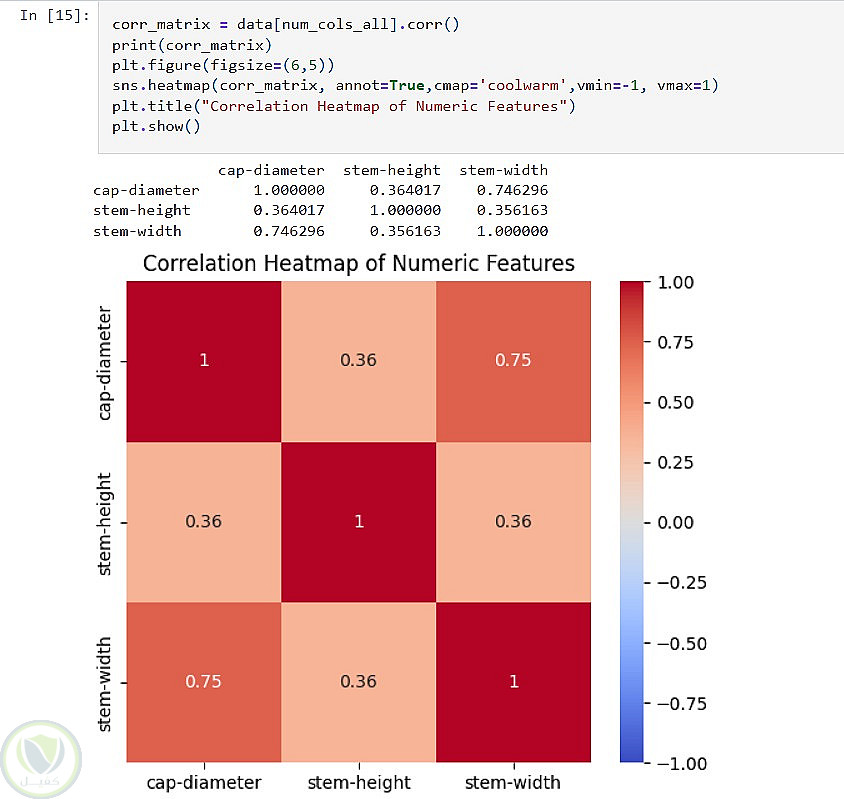
Task: Click the 0.00 tick label on the colorbar
Action: click(682, 522)
